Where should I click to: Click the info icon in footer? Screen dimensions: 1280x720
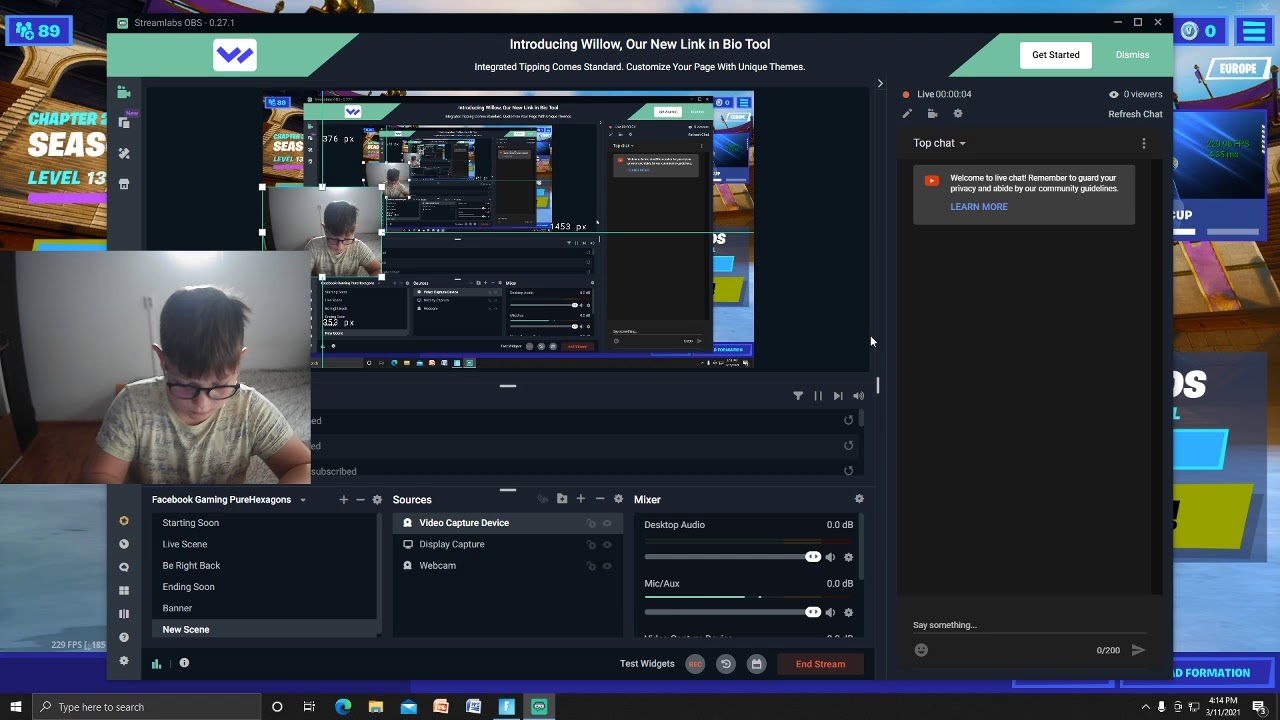click(184, 663)
